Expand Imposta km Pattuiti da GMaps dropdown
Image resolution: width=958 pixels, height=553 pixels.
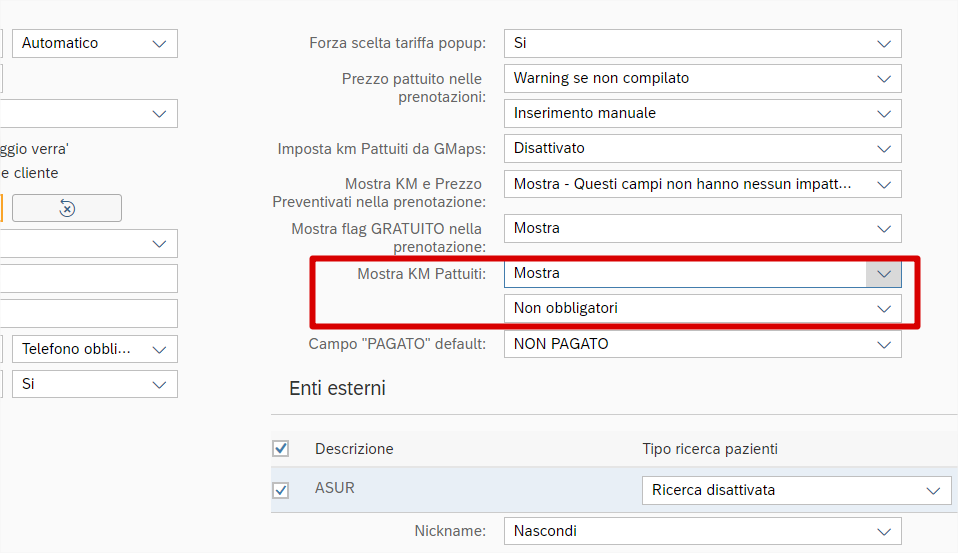[883, 148]
